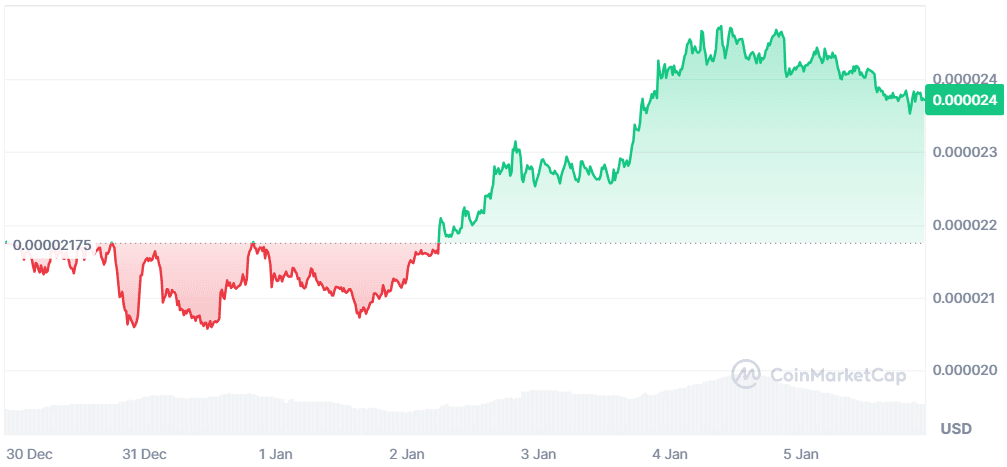Select the 5 Jan date label
Image resolution: width=1007 pixels, height=467 pixels.
pos(801,454)
